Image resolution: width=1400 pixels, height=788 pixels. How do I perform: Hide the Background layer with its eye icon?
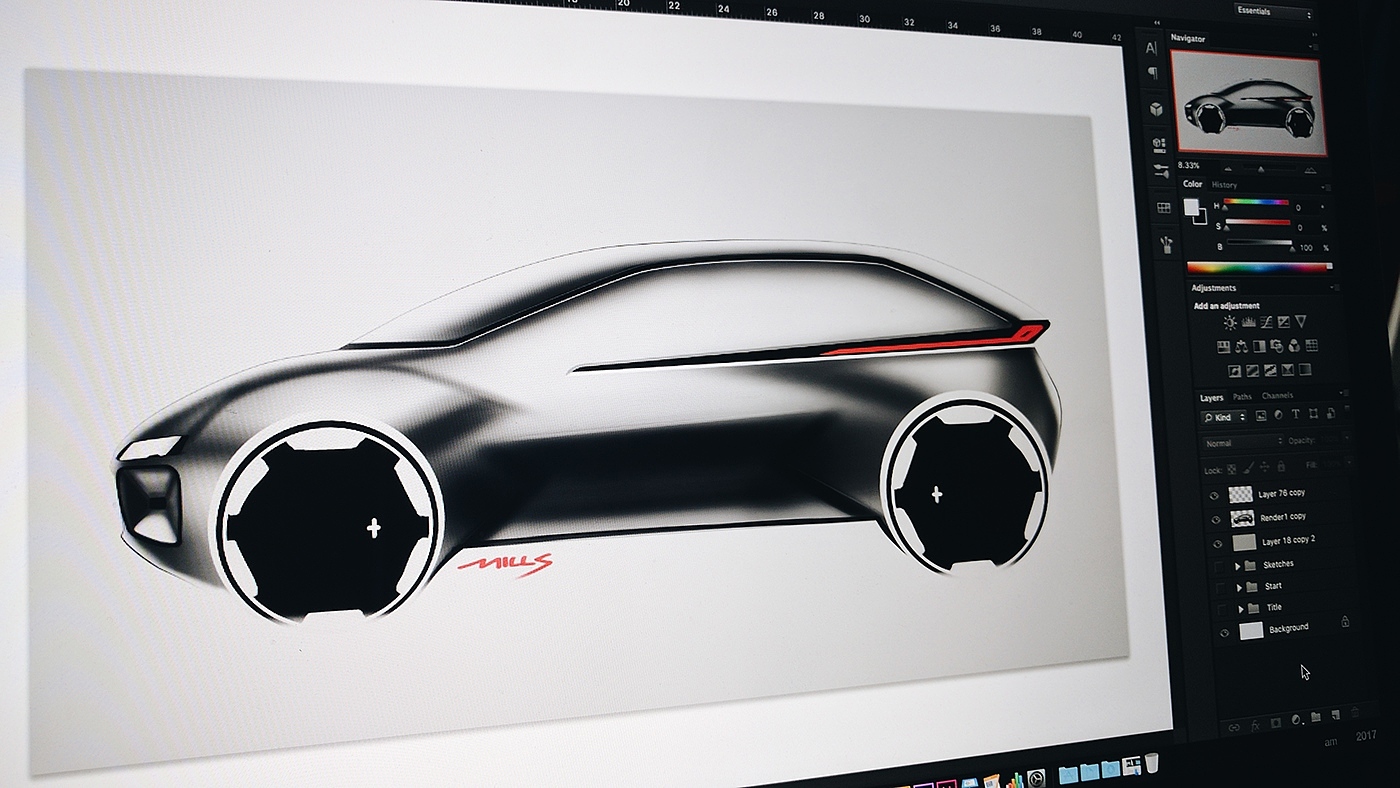(x=1223, y=633)
